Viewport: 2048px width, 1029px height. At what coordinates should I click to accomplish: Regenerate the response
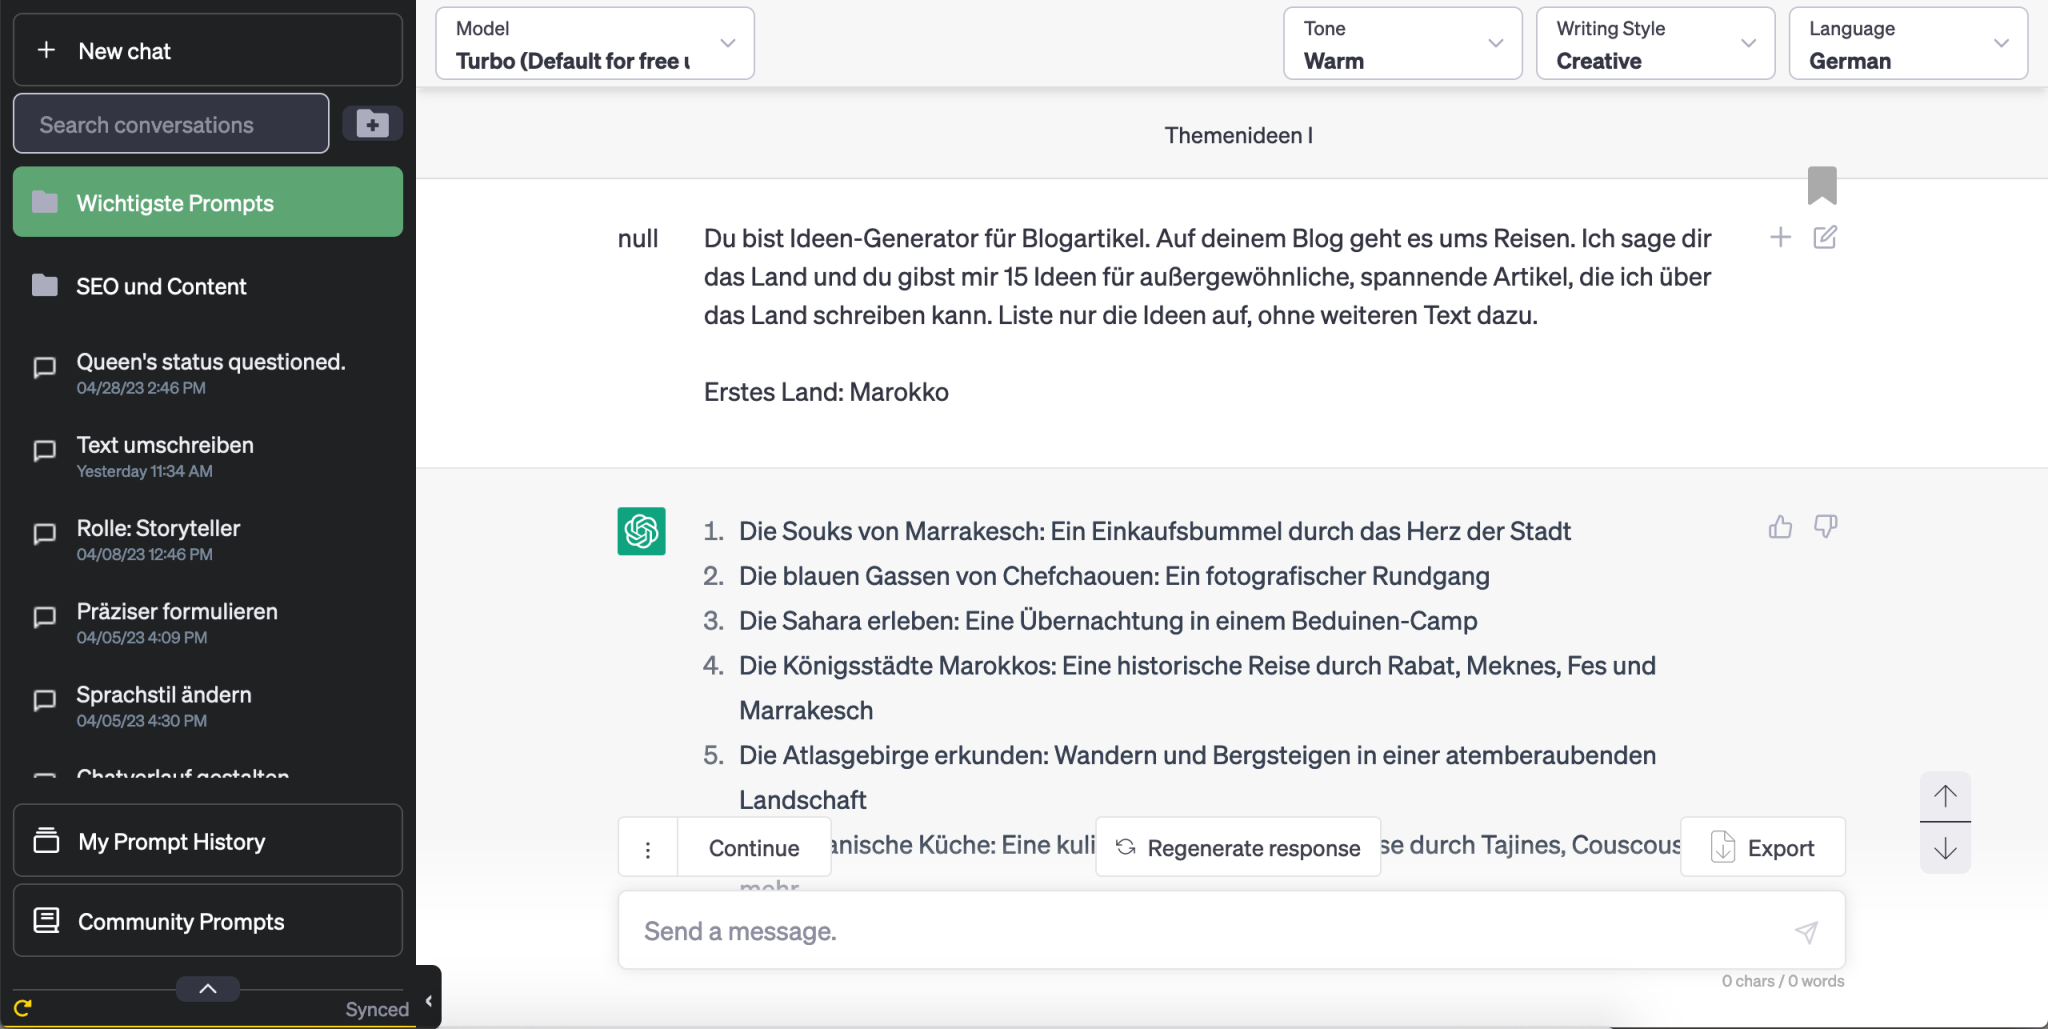pyautogui.click(x=1237, y=847)
